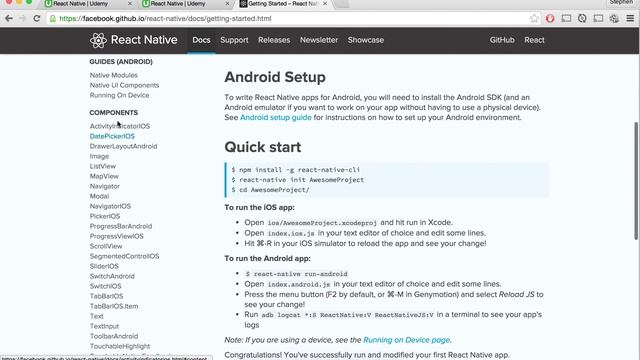Open Native UI Components guide
Screen dimensions: 640x360
click(x=124, y=85)
